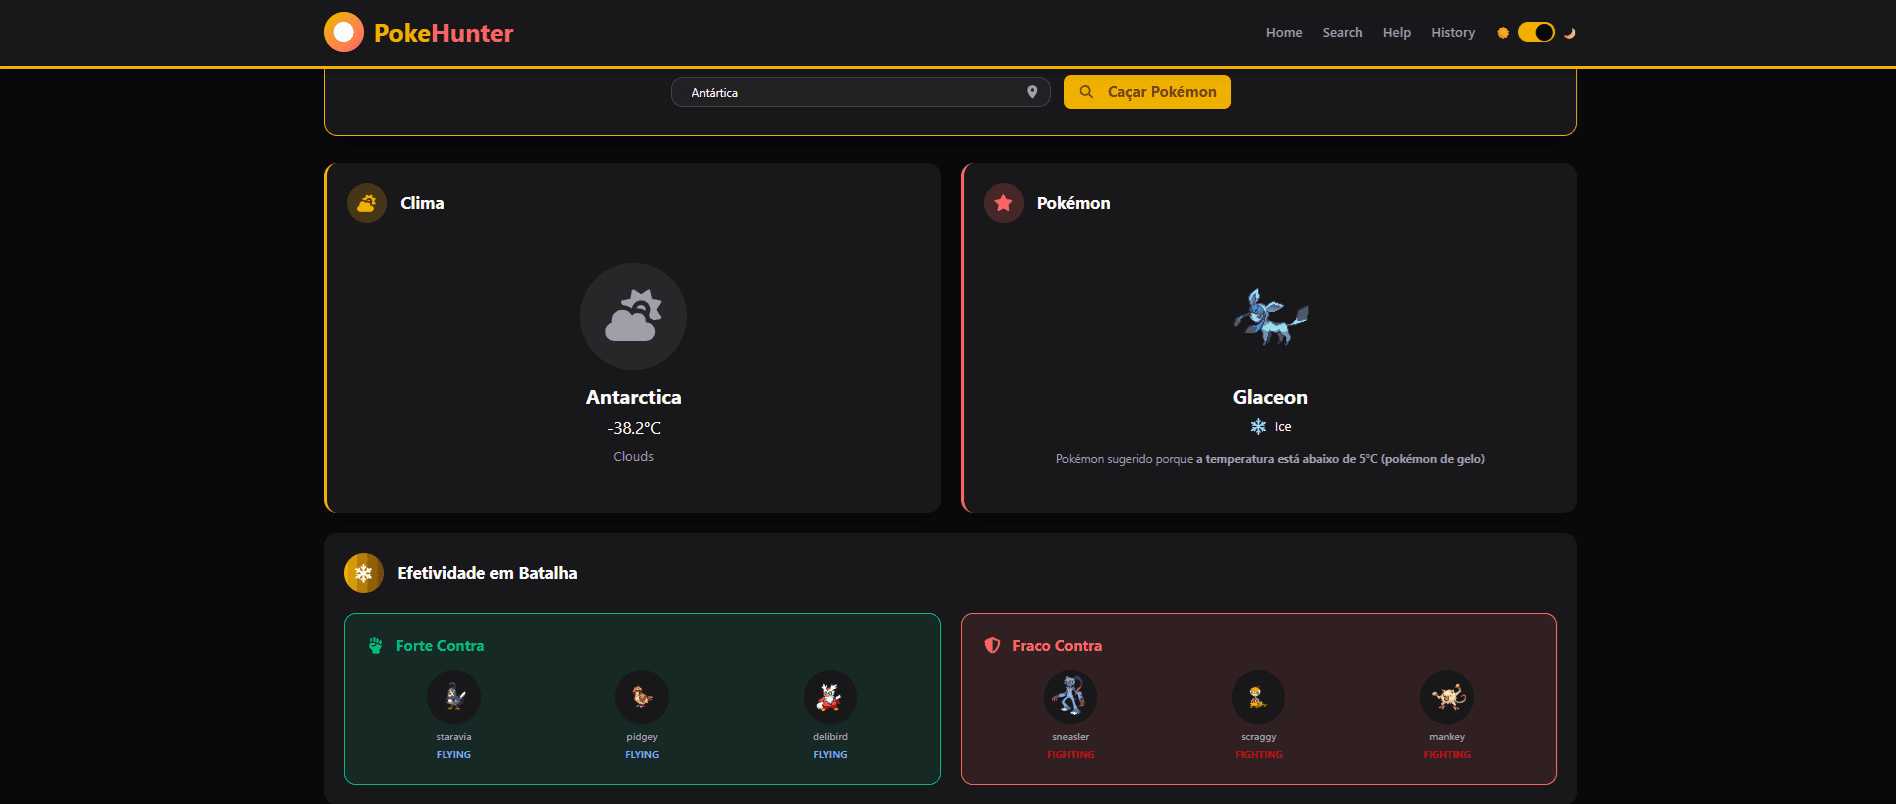The image size is (1896, 804).
Task: Select the Glaceon name text
Action: [1270, 397]
